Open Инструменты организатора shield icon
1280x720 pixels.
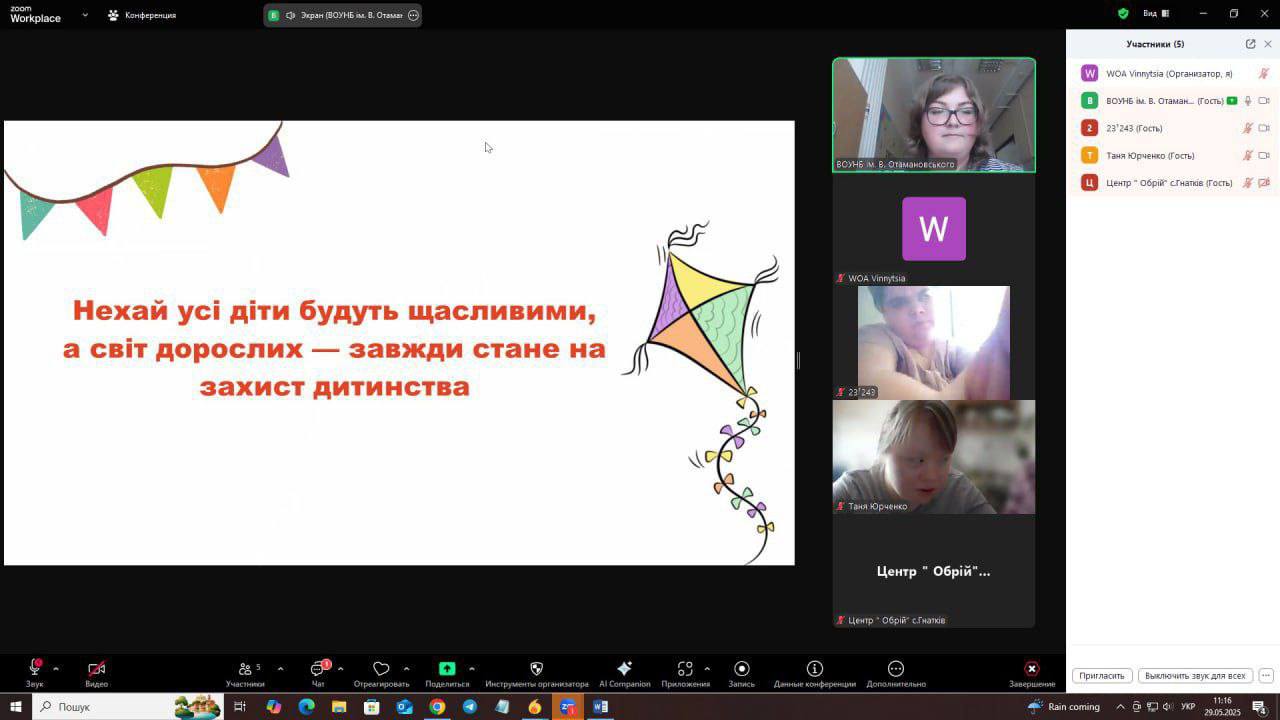tap(536, 668)
